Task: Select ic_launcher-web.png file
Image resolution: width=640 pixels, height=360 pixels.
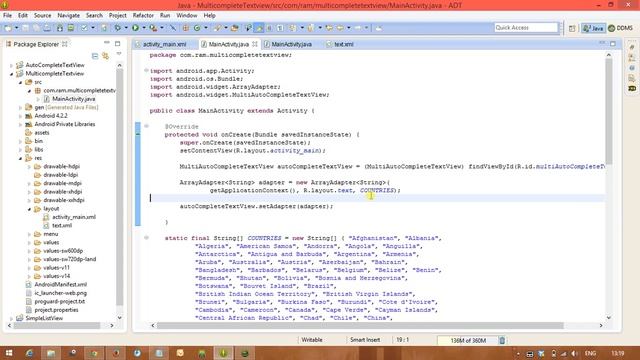Action: click(x=60, y=293)
